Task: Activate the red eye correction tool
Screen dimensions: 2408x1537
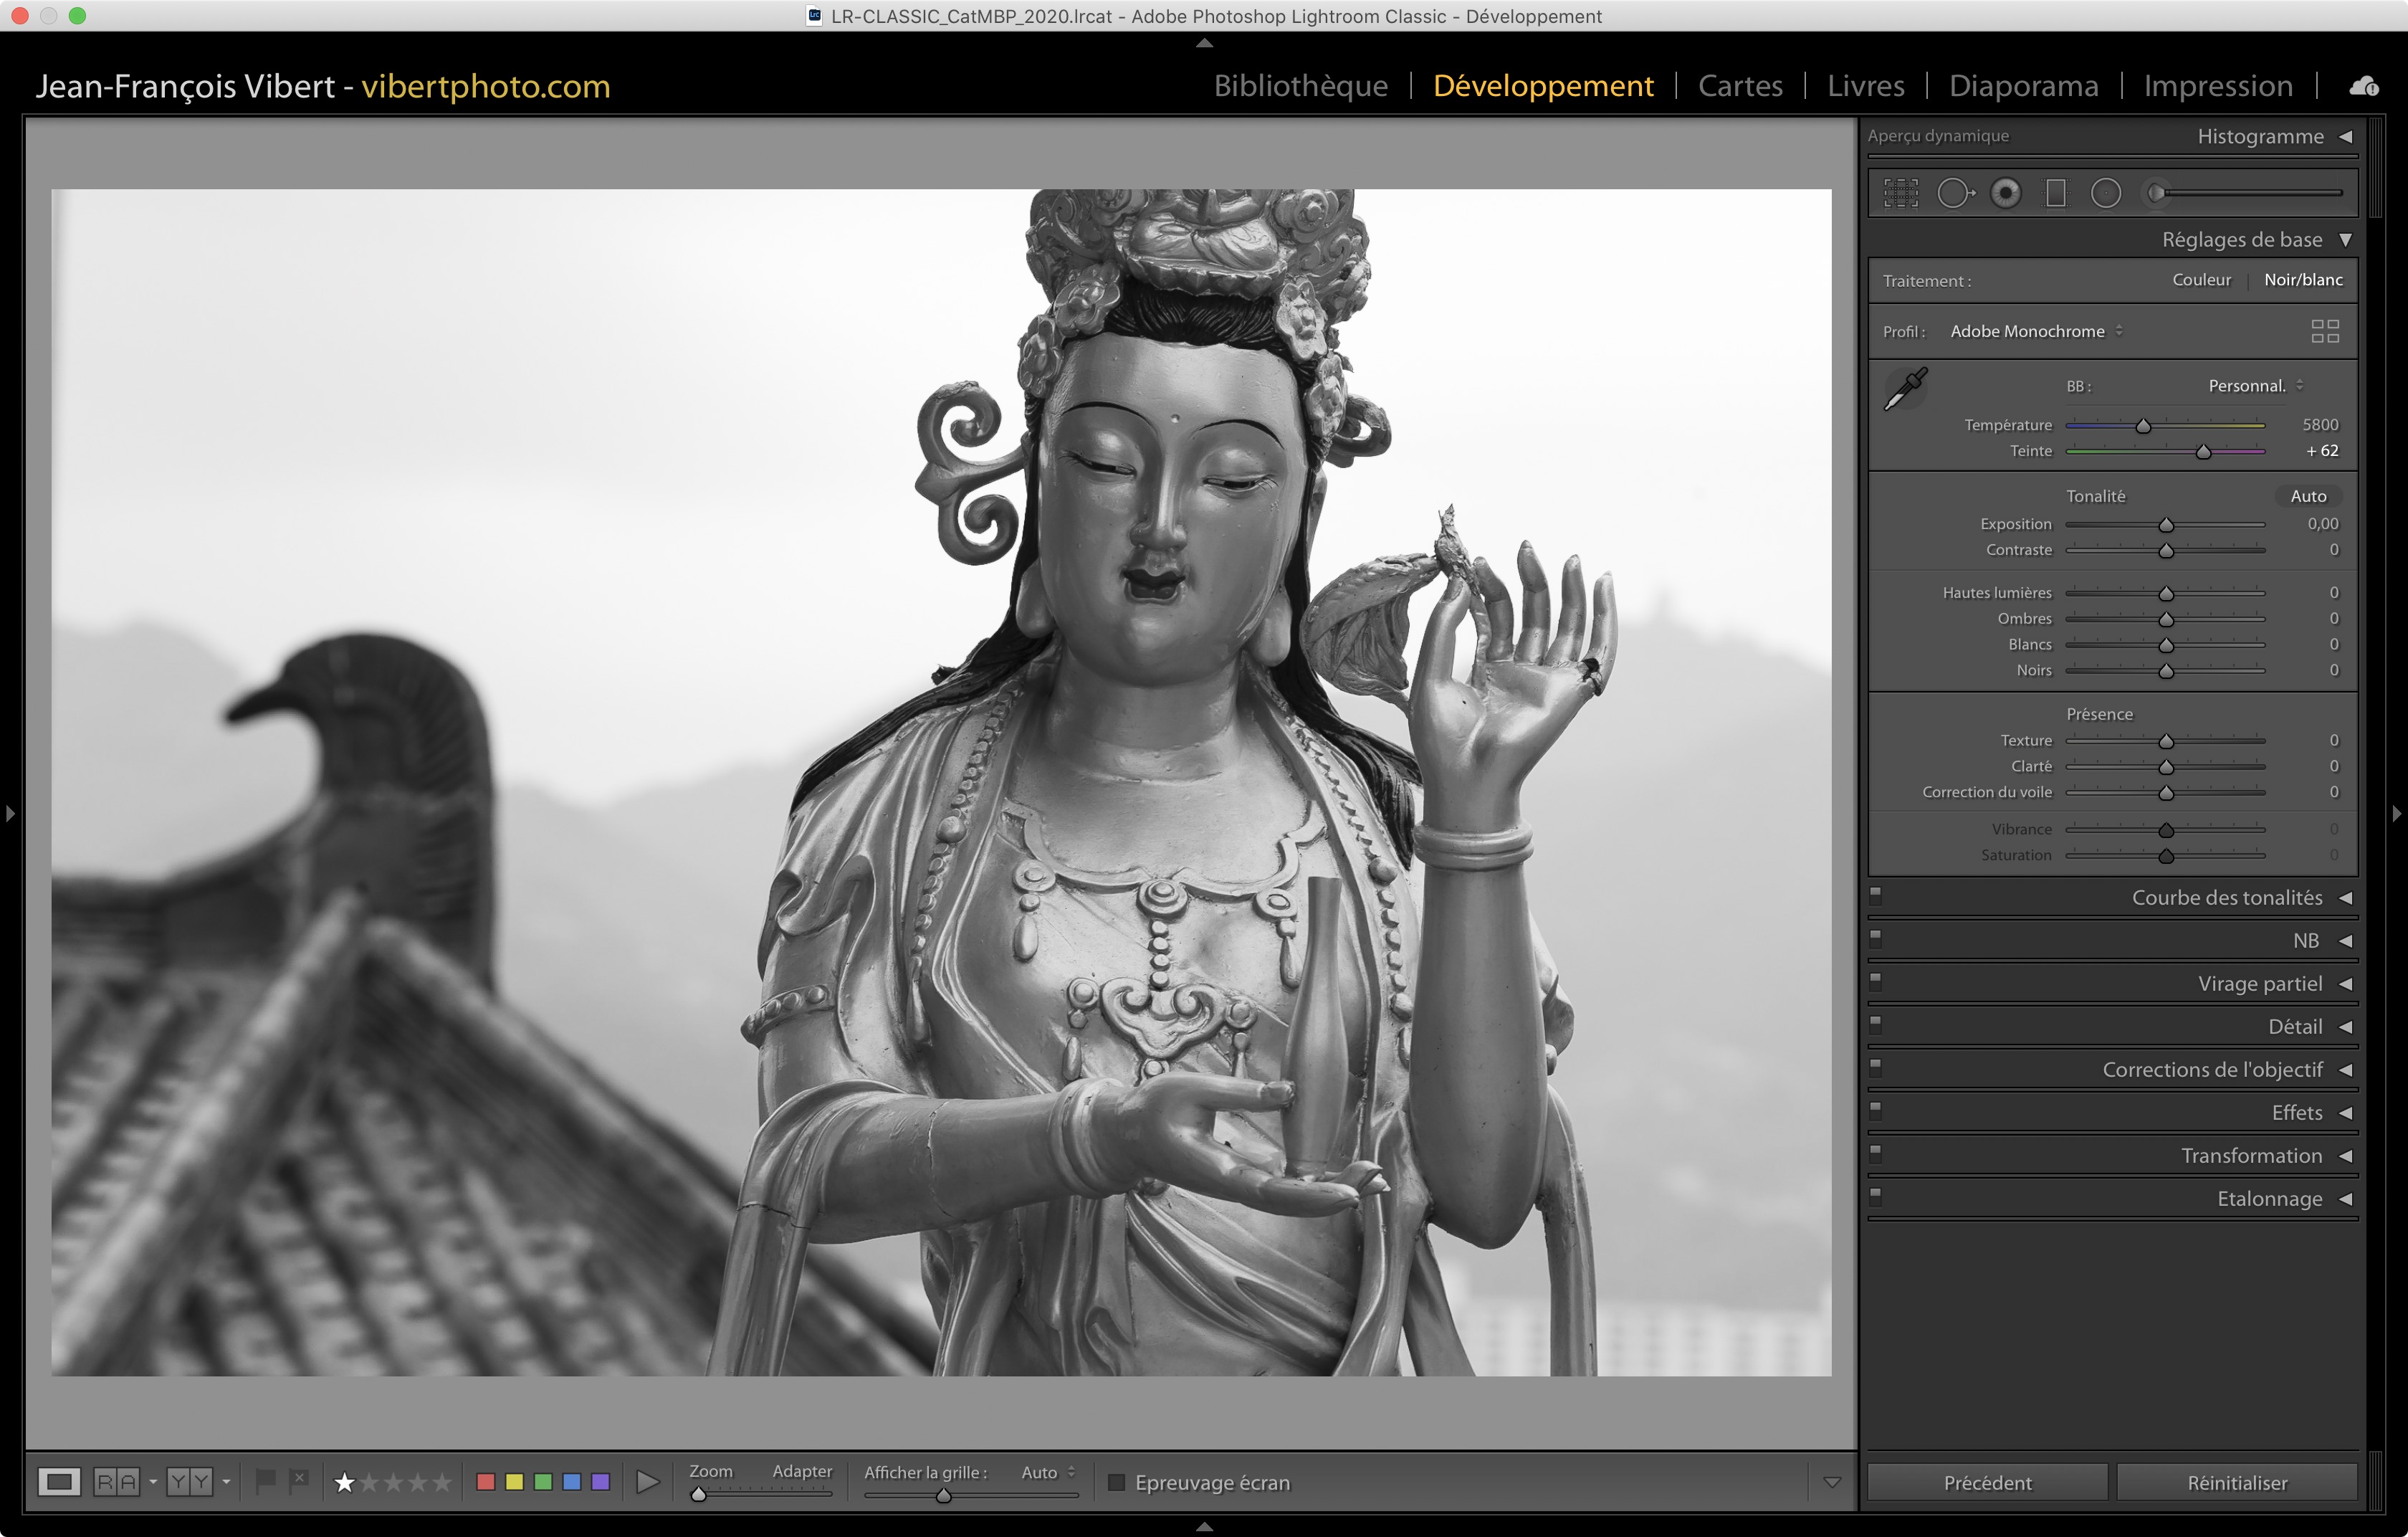Action: click(x=2005, y=193)
